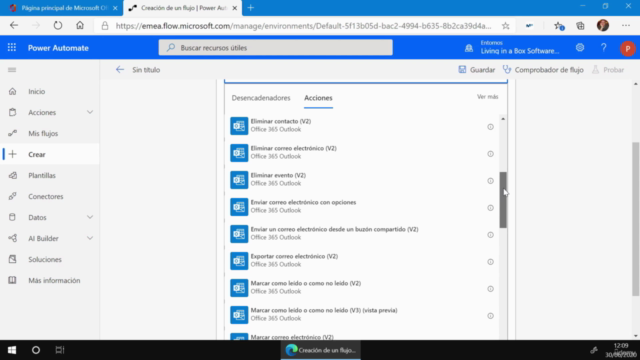Choose Enviar correo electrónico con opciones action
640x360 pixels.
pos(361,207)
